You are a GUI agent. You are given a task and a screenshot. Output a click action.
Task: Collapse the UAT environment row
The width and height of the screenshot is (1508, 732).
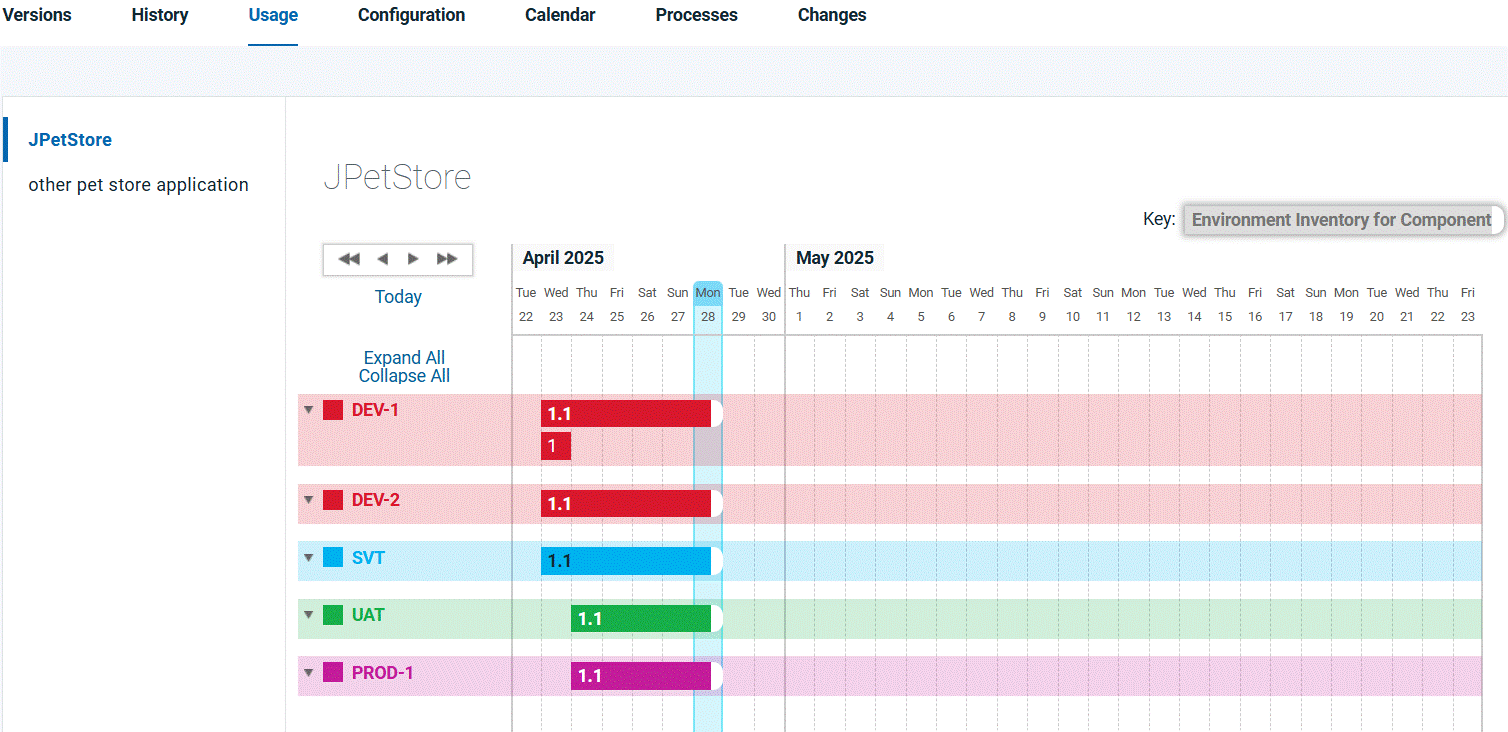point(309,615)
